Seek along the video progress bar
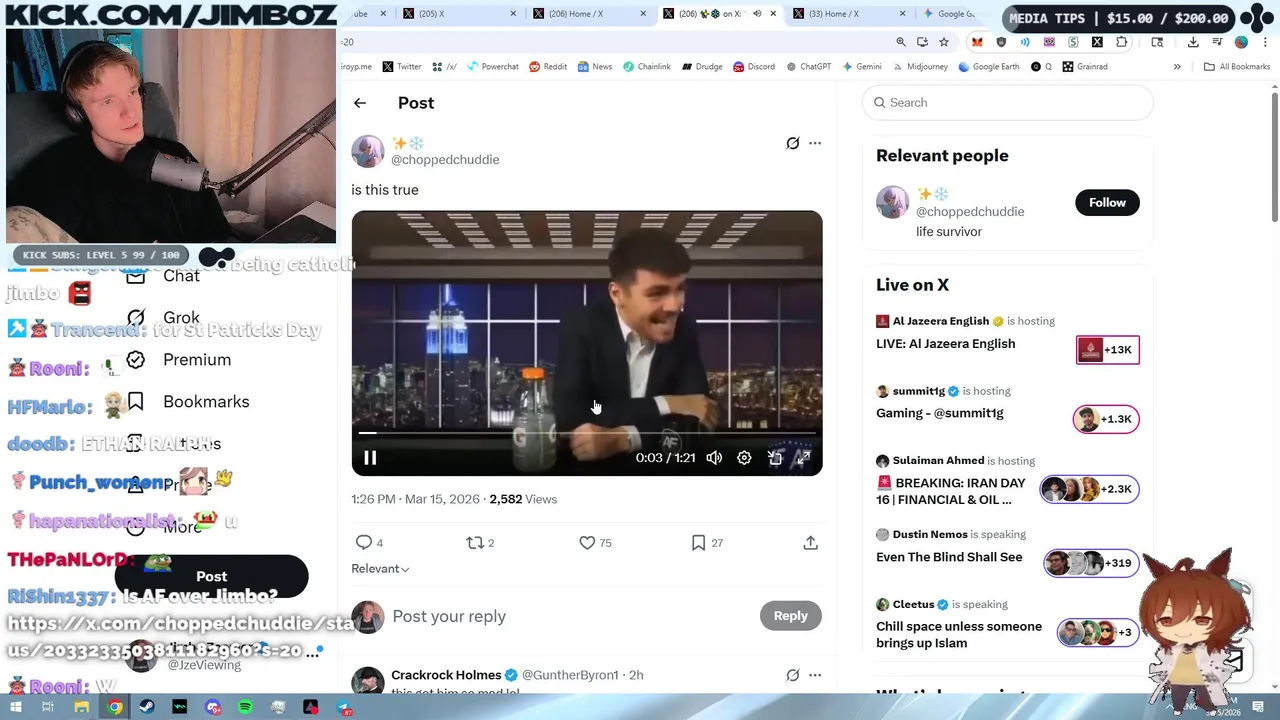This screenshot has width=1280, height=720. pos(587,433)
